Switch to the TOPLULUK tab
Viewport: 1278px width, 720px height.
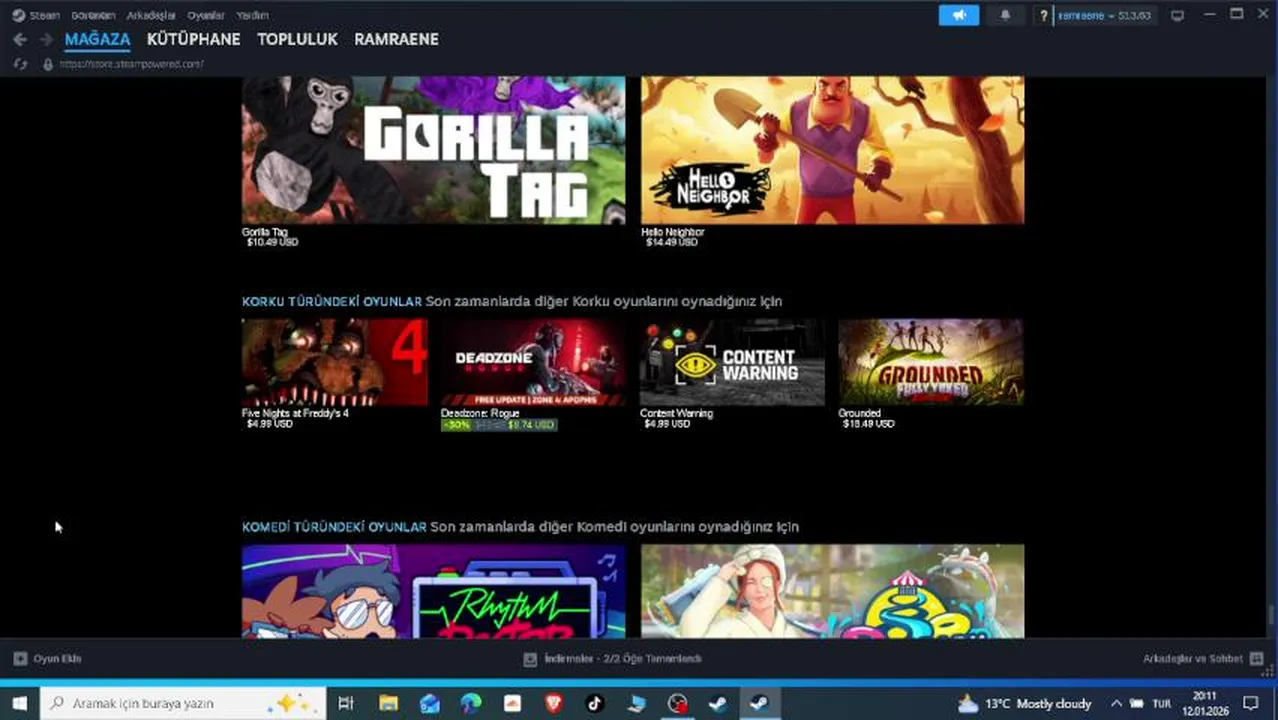tap(297, 39)
